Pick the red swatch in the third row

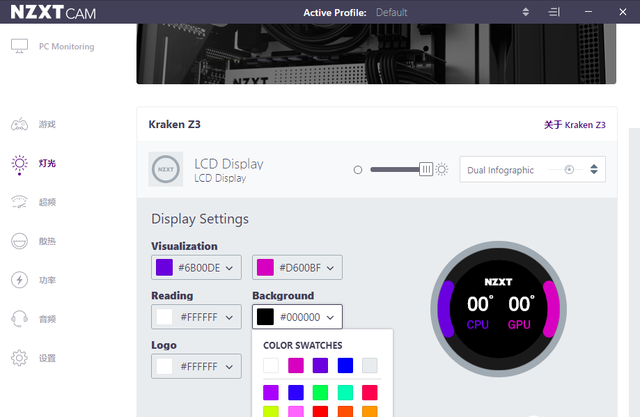(x=320, y=411)
